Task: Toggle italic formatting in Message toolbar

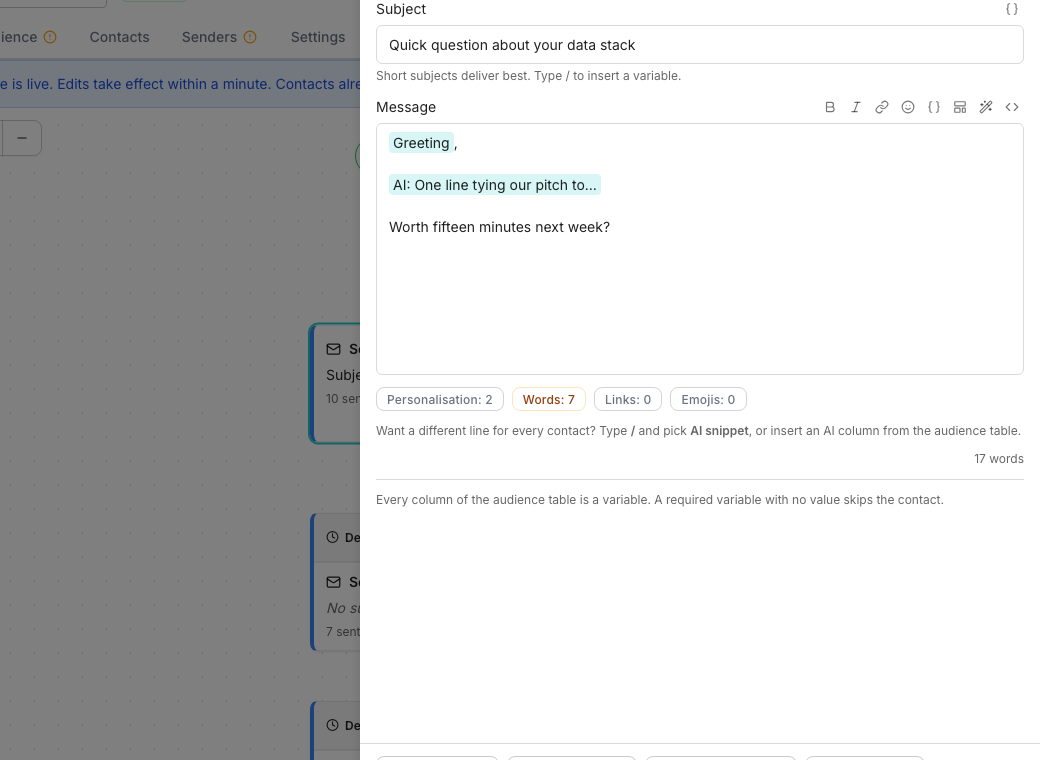Action: pyautogui.click(x=856, y=107)
